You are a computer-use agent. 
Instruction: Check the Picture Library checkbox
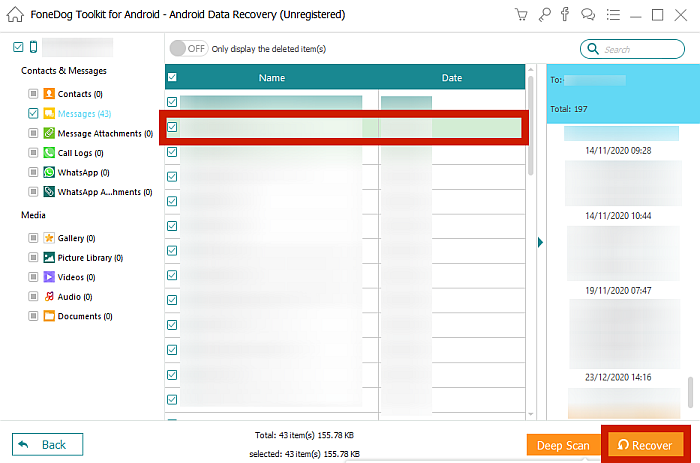pyautogui.click(x=33, y=258)
